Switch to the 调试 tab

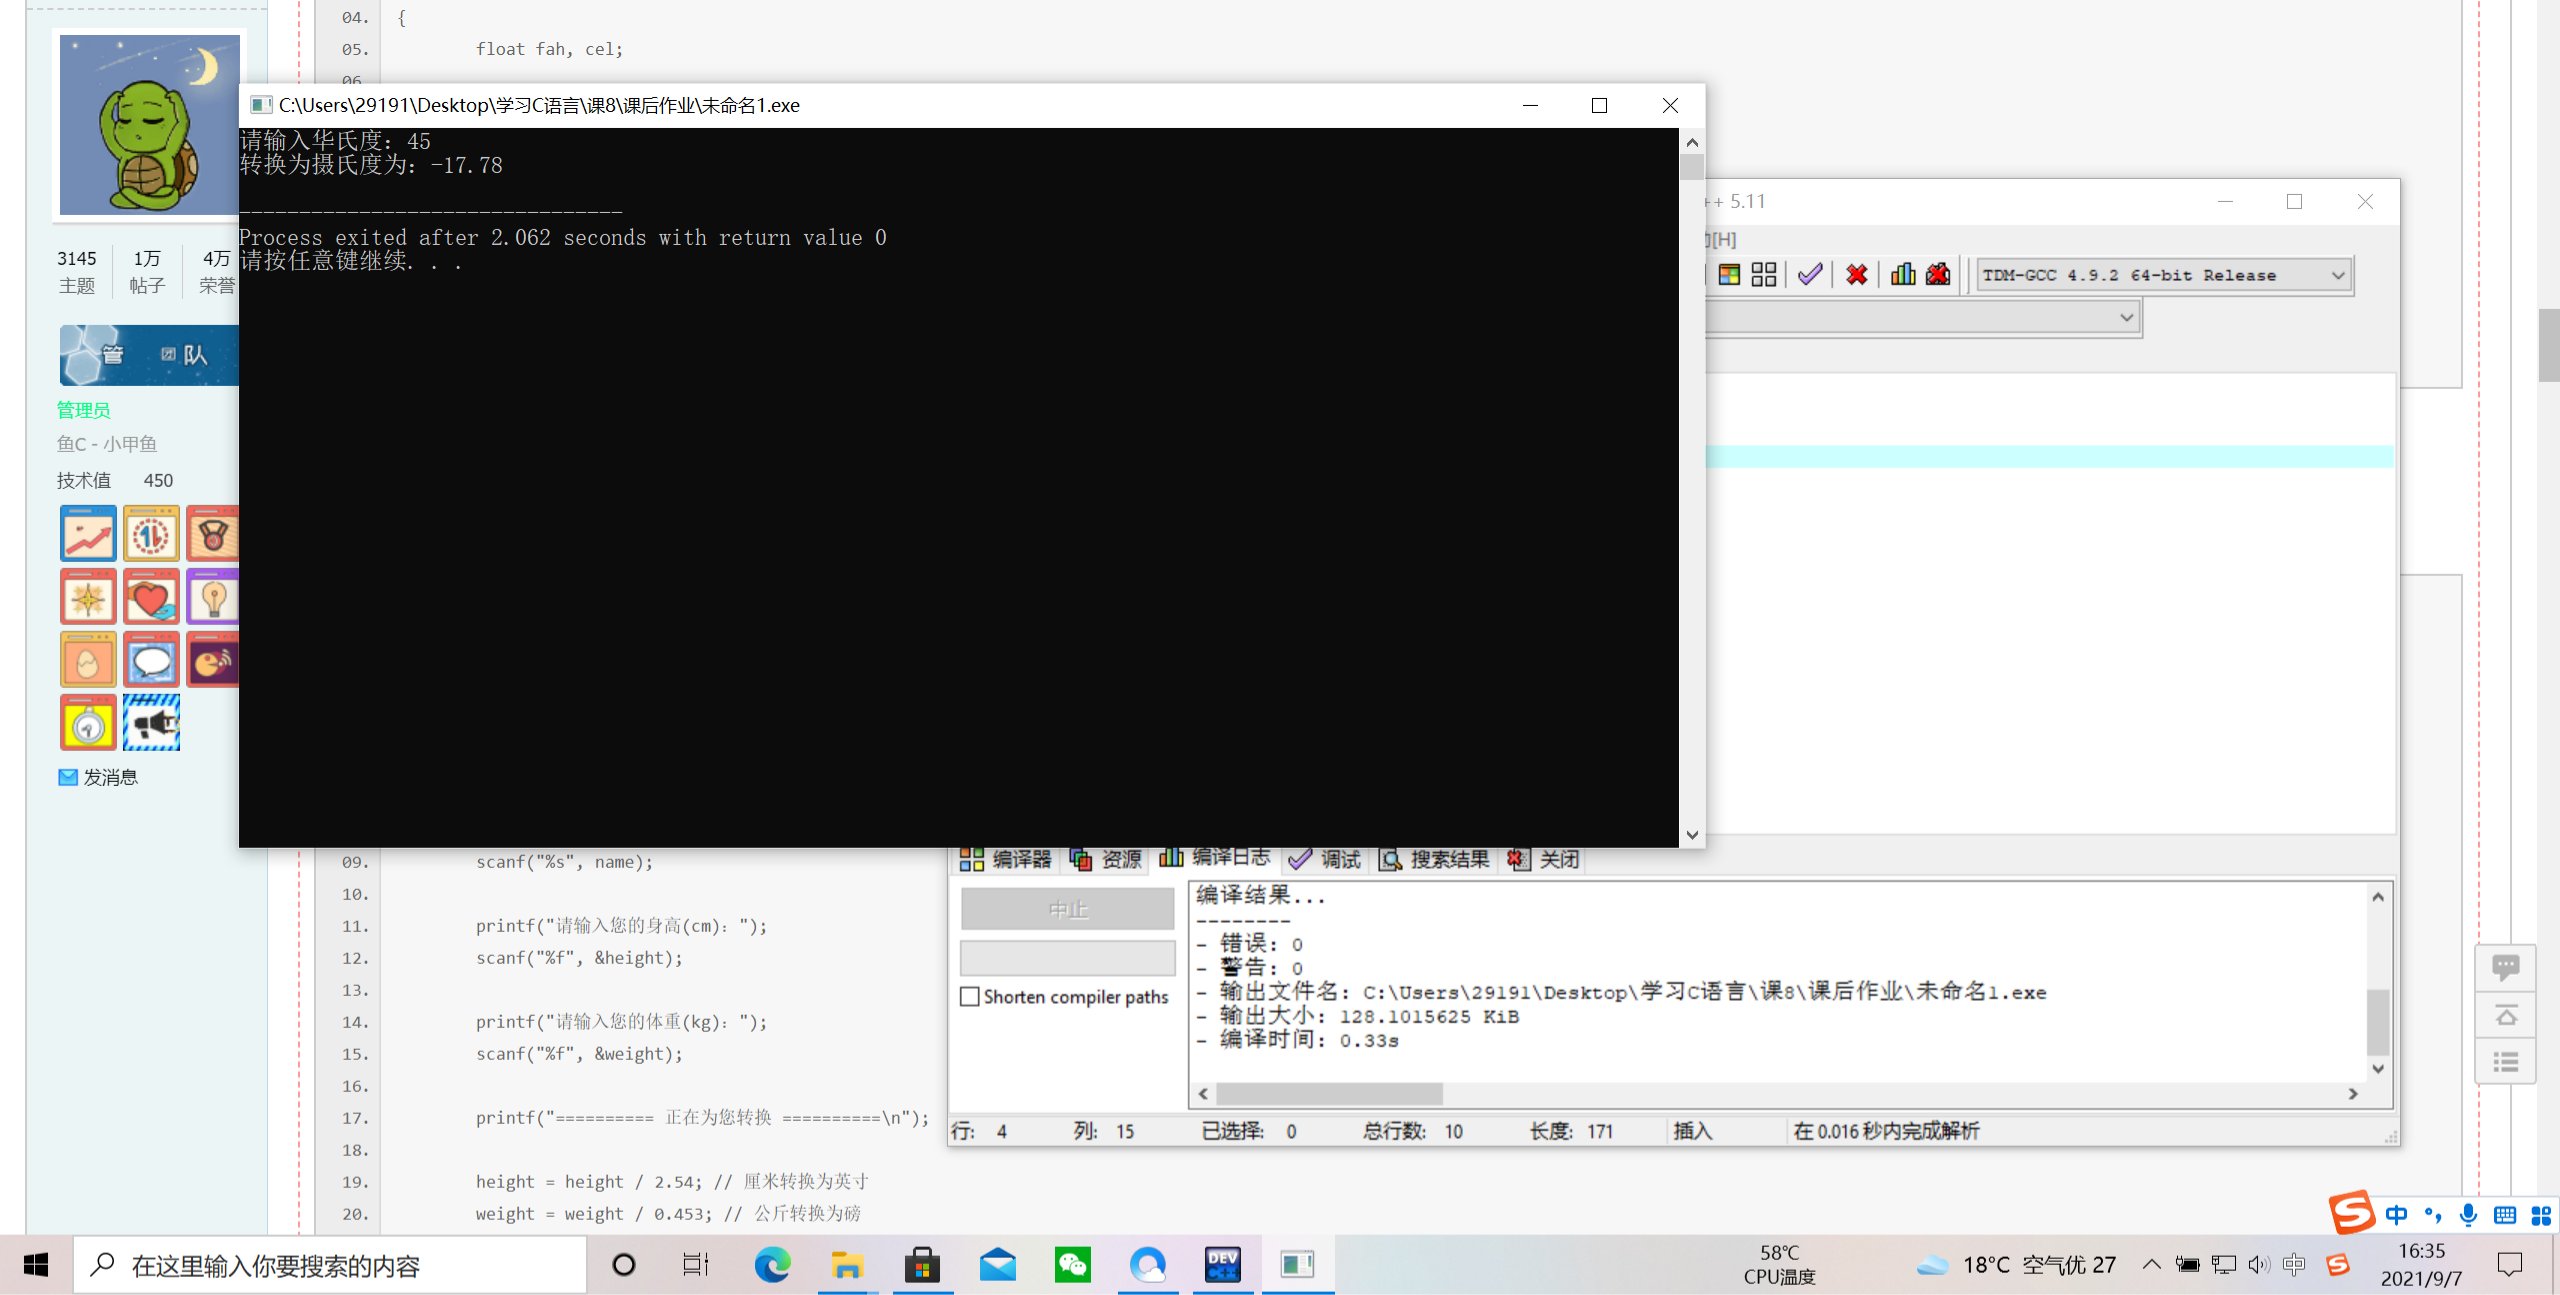point(1325,859)
